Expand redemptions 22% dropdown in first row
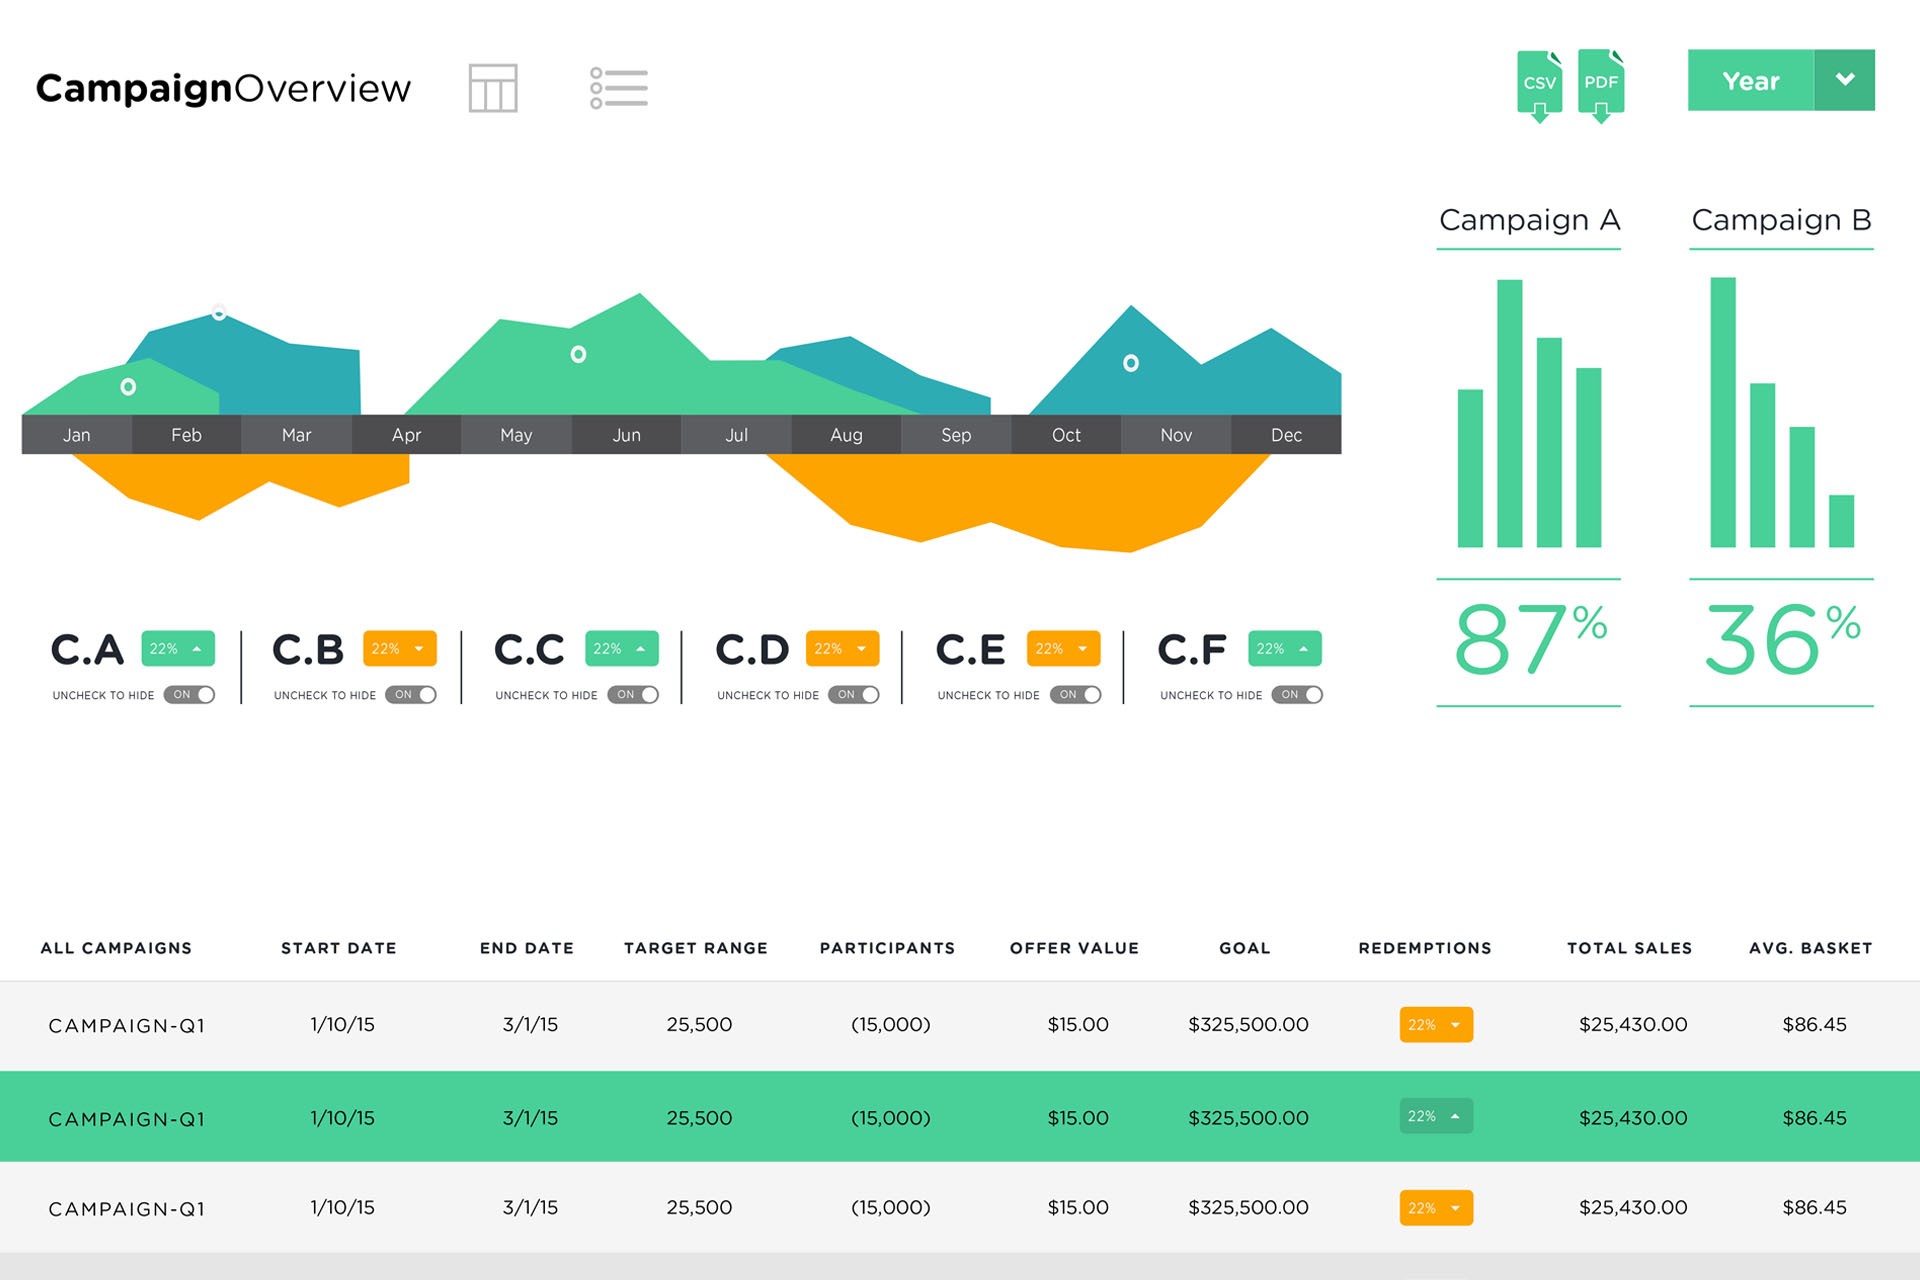Viewport: 1920px width, 1280px height. (1436, 1025)
